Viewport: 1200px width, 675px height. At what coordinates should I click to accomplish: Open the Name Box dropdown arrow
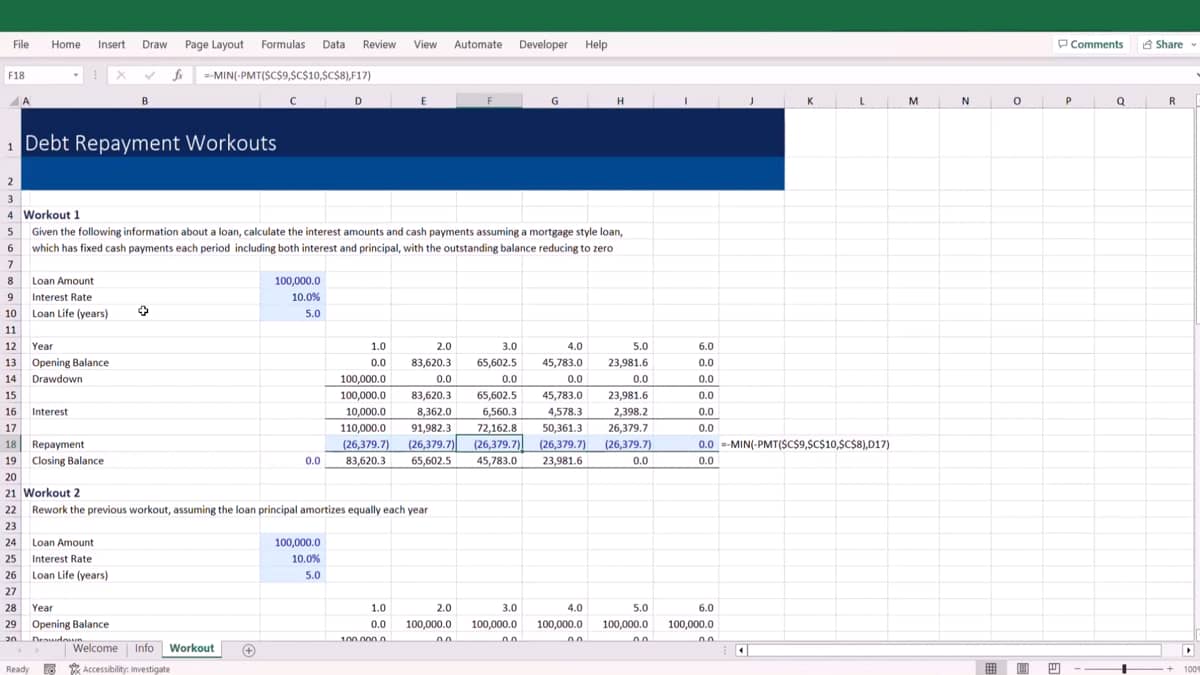pyautogui.click(x=76, y=75)
